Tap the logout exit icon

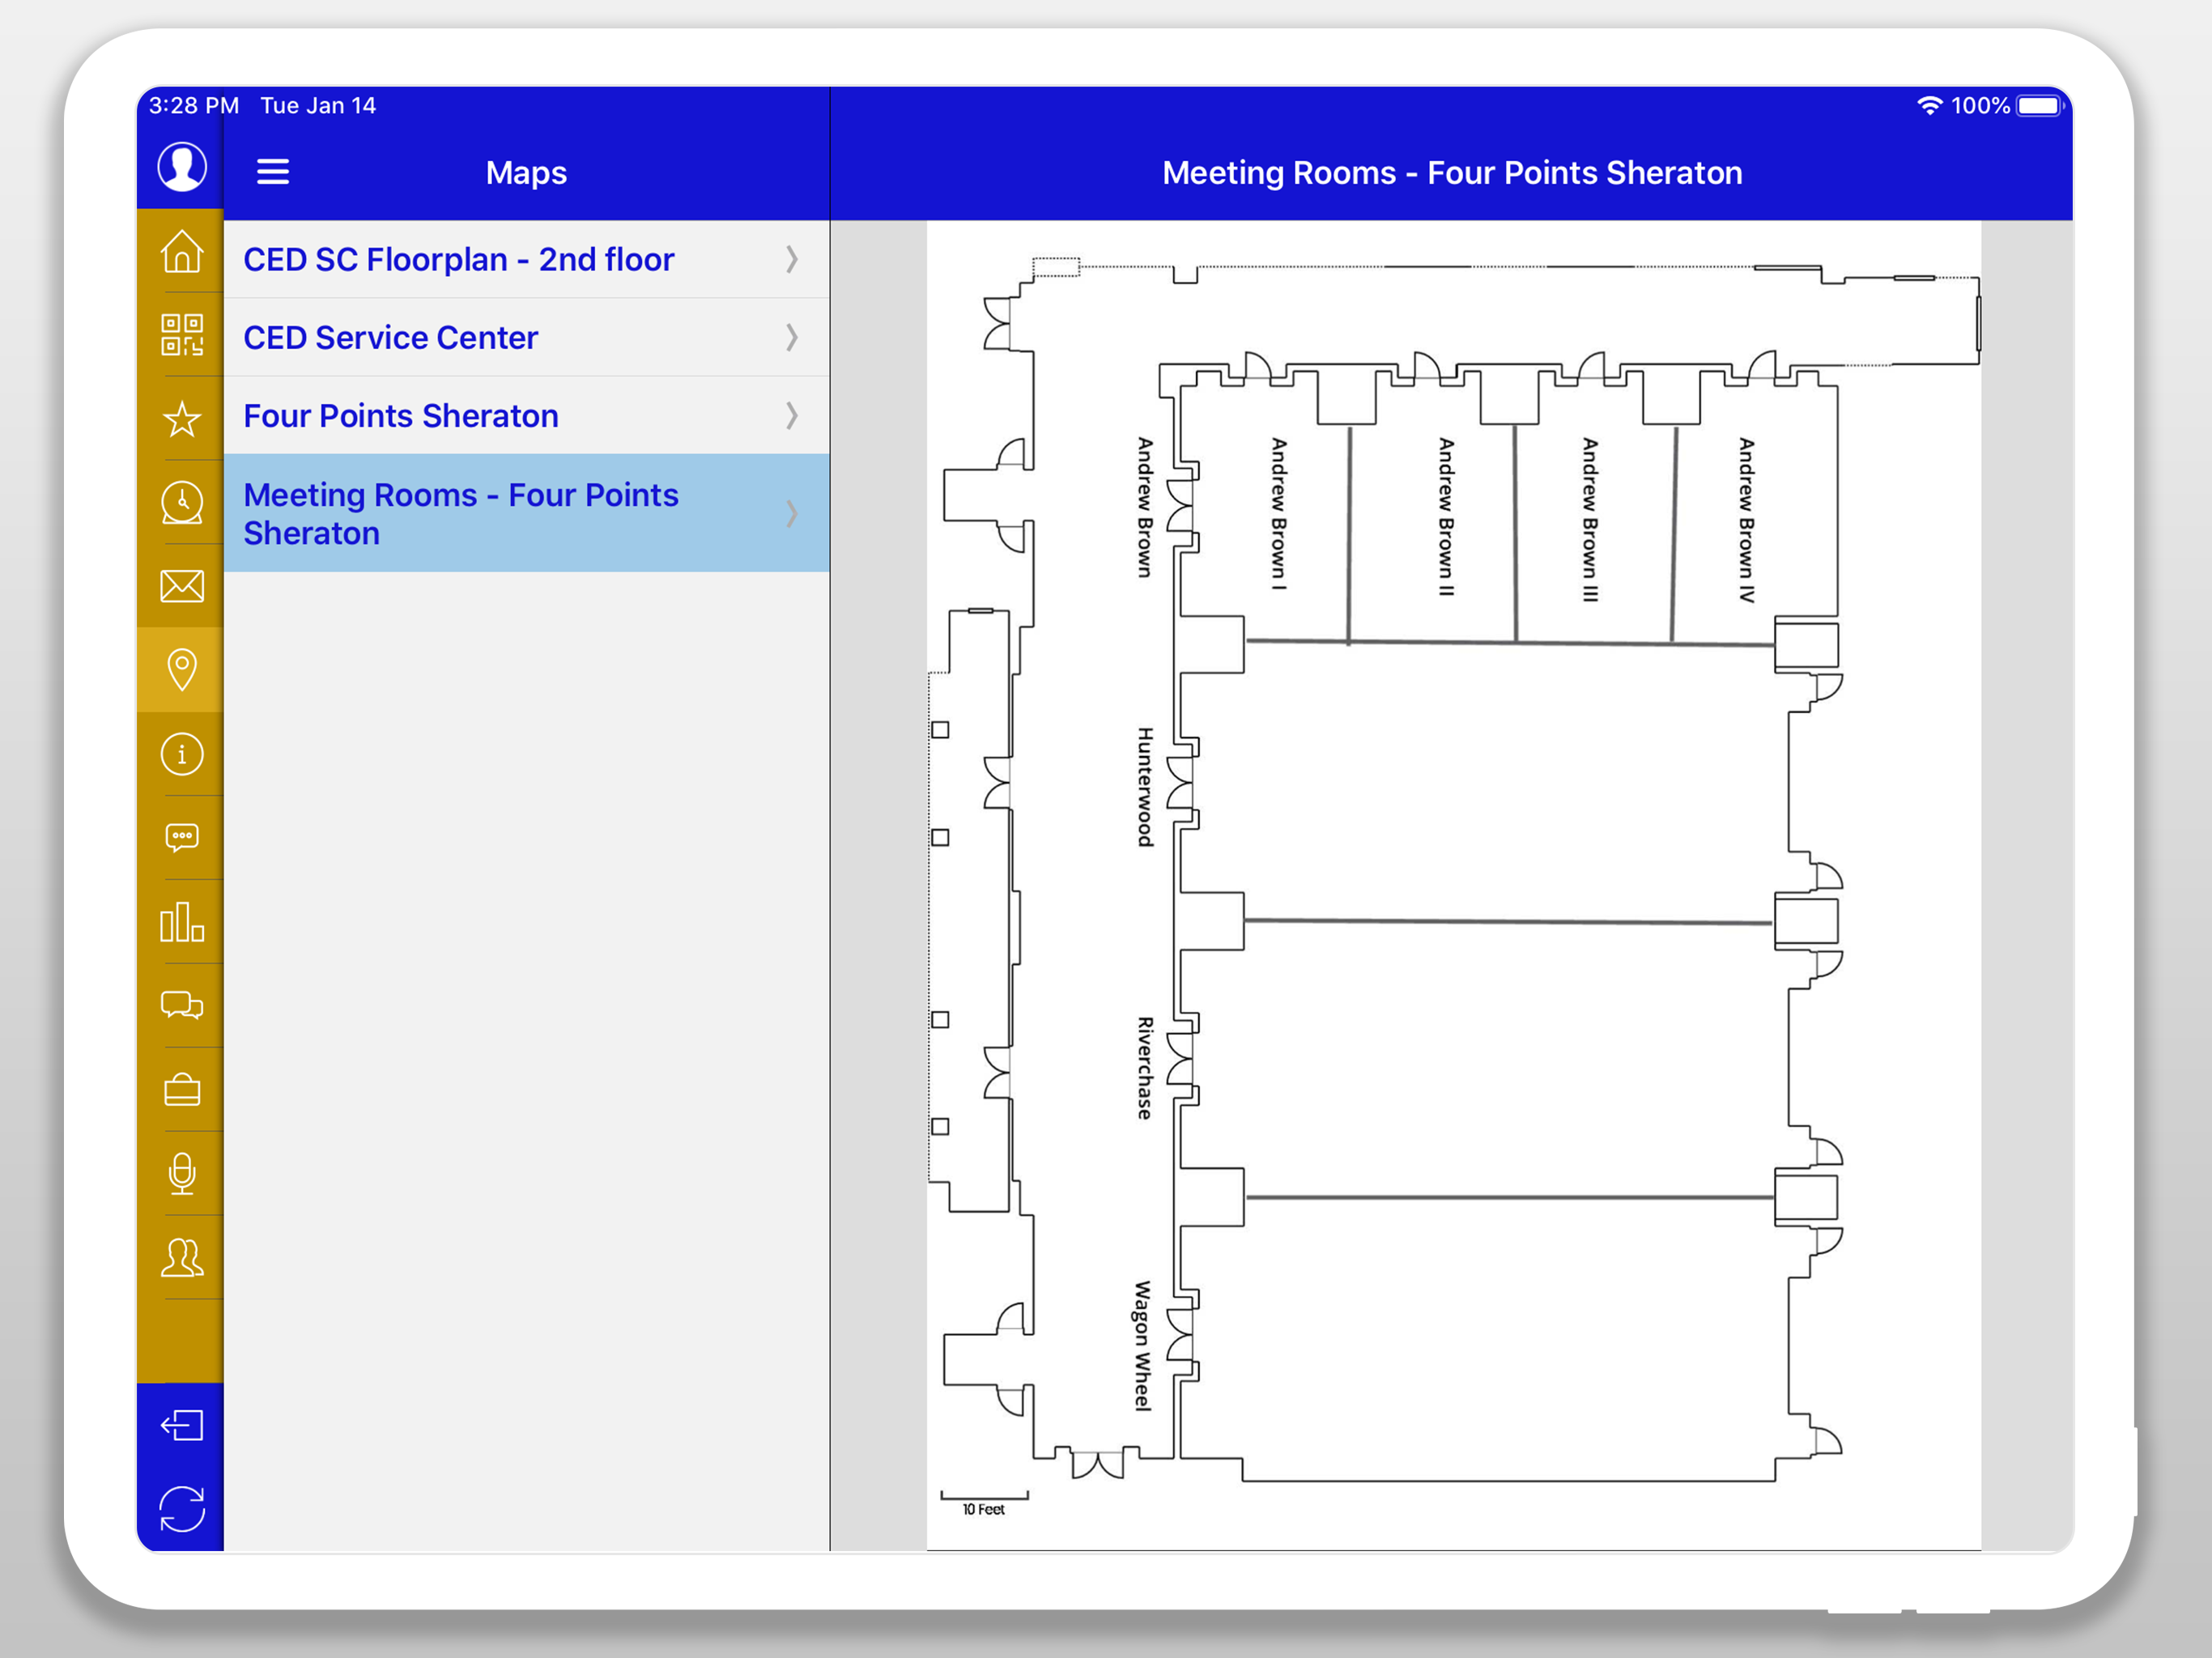tap(182, 1425)
